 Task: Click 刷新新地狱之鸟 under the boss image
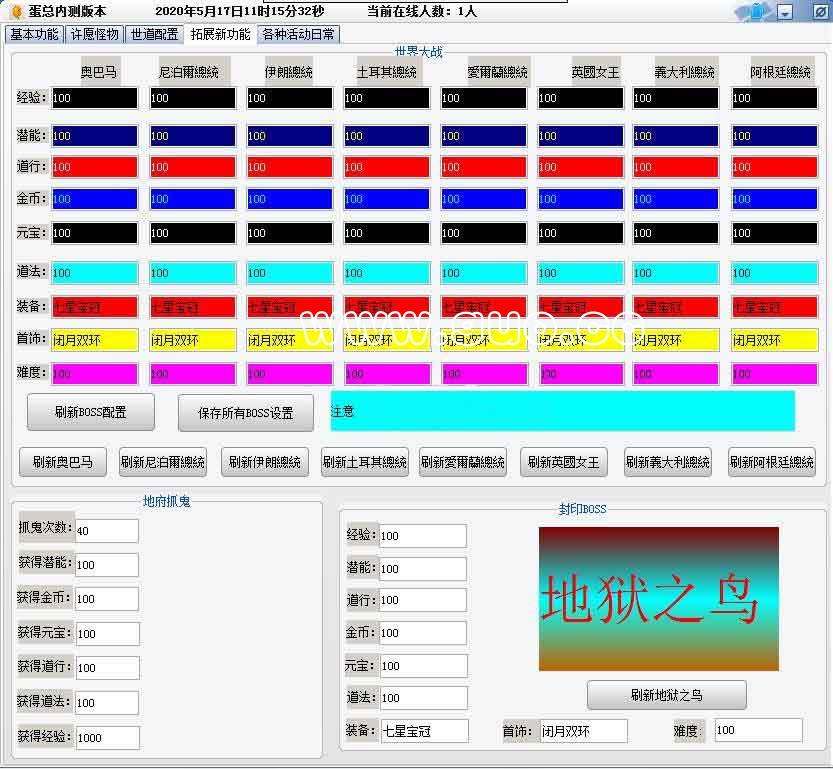(x=668, y=693)
